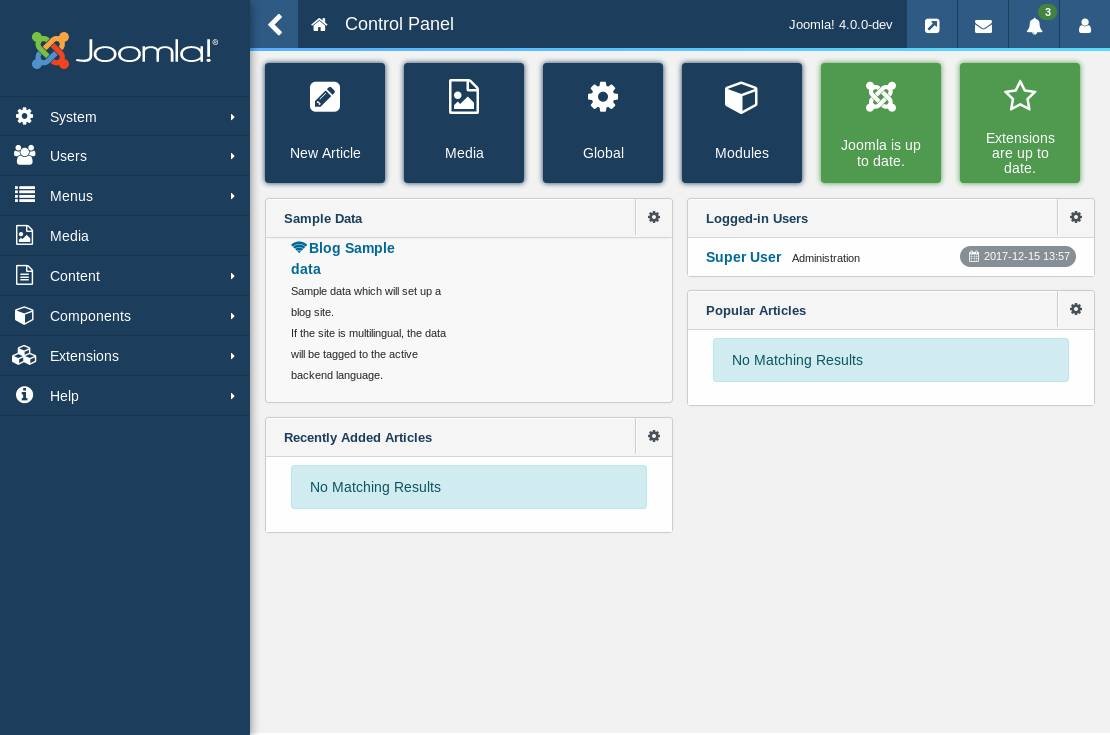1110x735 pixels.
Task: Click the System gear icon in sidebar
Action: pyautogui.click(x=25, y=116)
